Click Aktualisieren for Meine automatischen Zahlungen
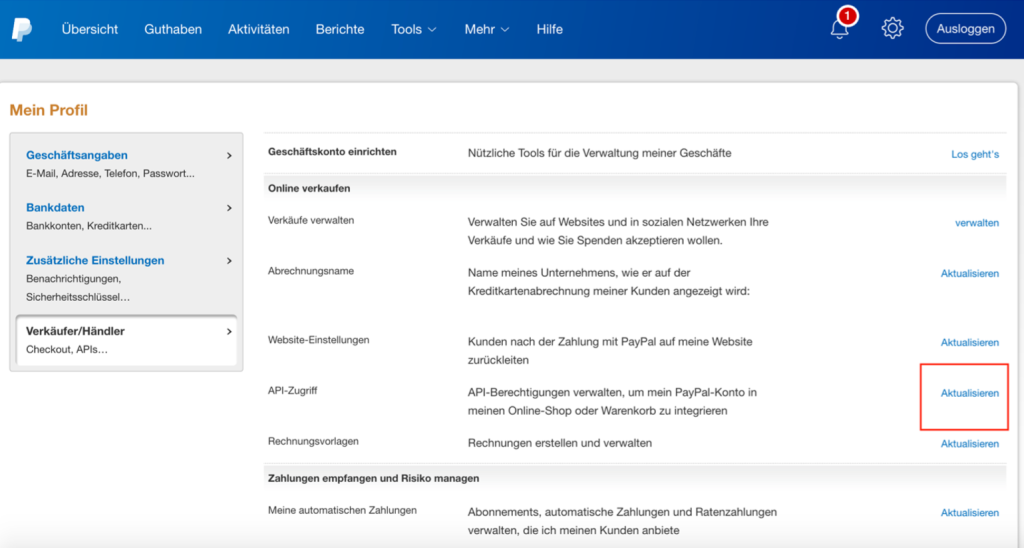Viewport: 1024px width, 548px height. 970,513
